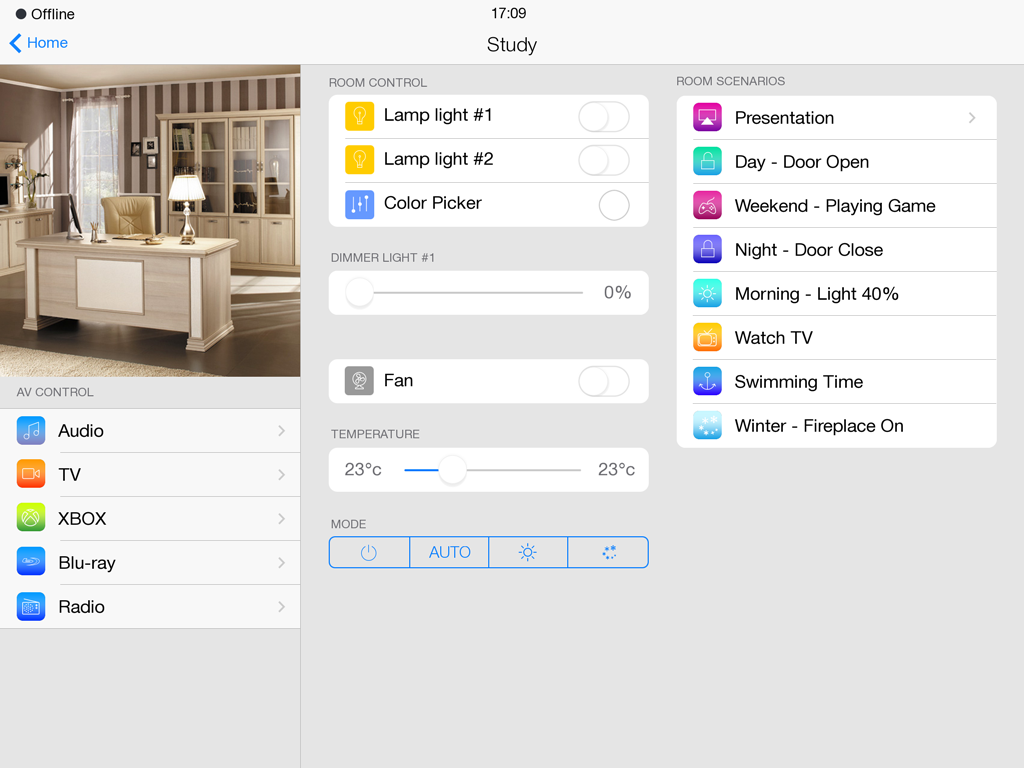Select the power-off mode segment
Screen dimensions: 1024x768
[369, 552]
